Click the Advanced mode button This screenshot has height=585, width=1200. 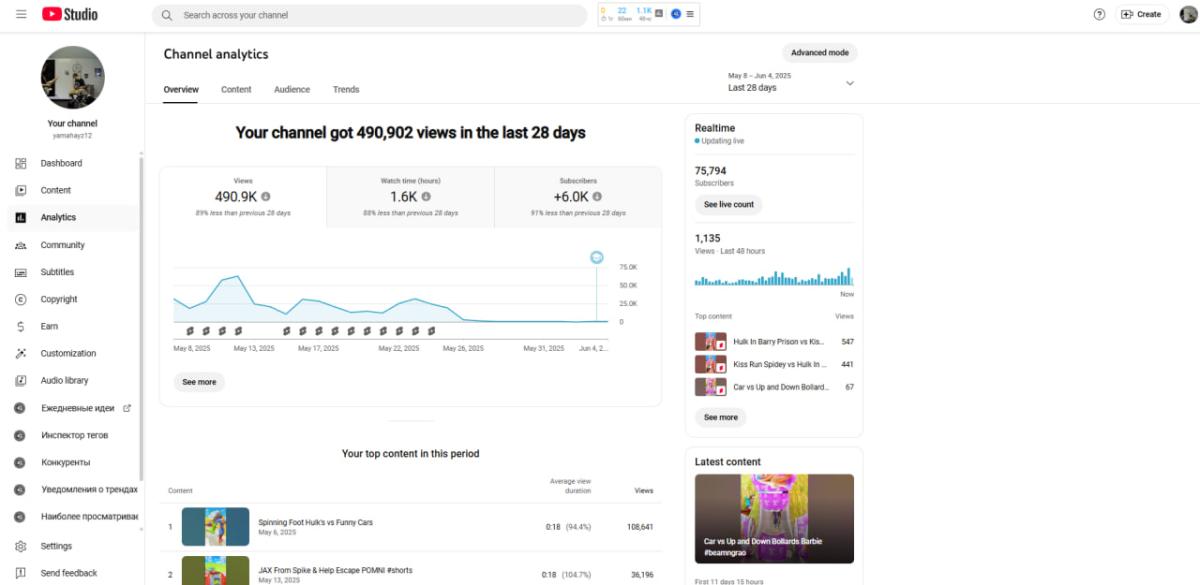point(820,53)
